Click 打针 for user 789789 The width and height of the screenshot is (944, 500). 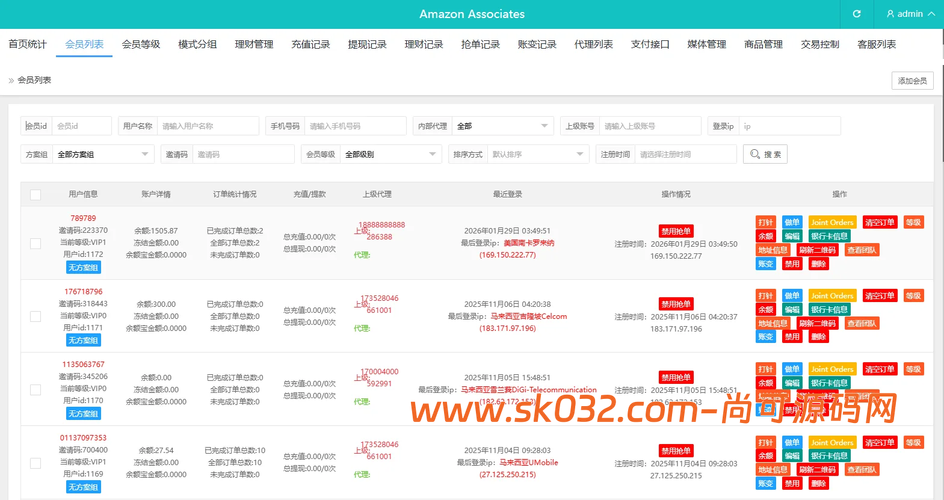tap(765, 222)
